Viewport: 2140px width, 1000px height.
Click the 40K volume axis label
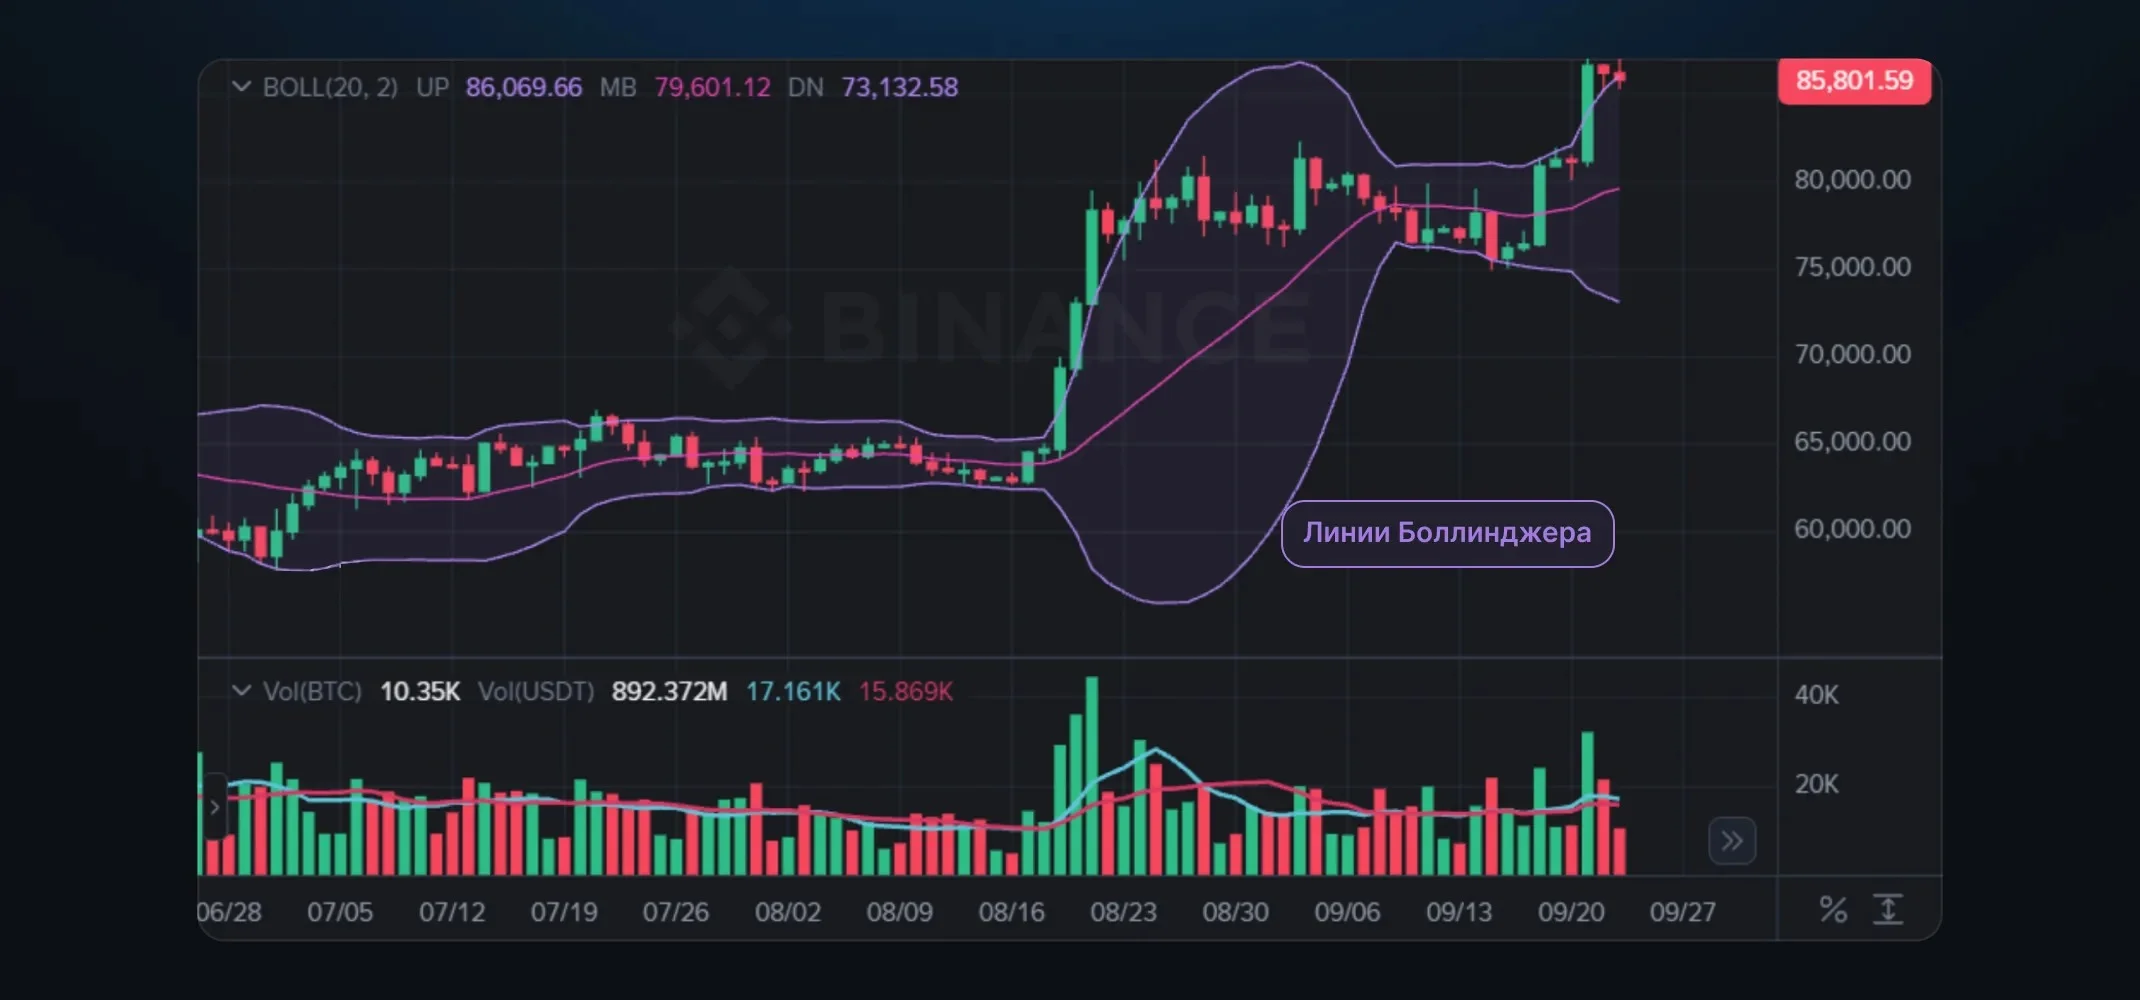1816,695
